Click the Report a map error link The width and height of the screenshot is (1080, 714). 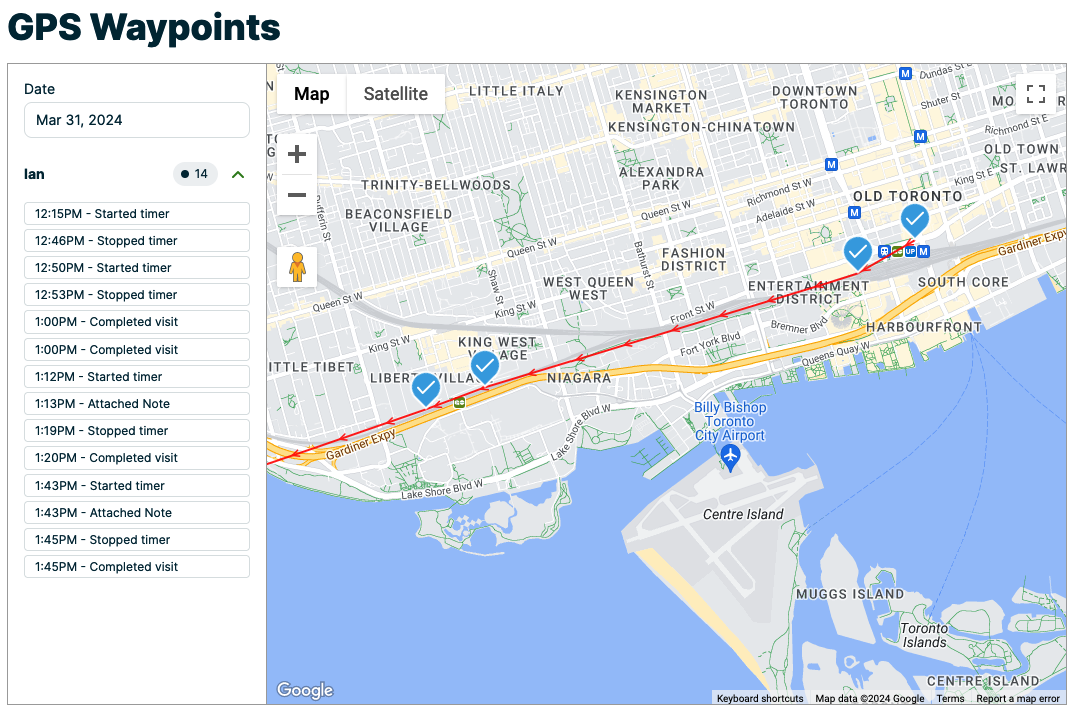click(x=1018, y=698)
